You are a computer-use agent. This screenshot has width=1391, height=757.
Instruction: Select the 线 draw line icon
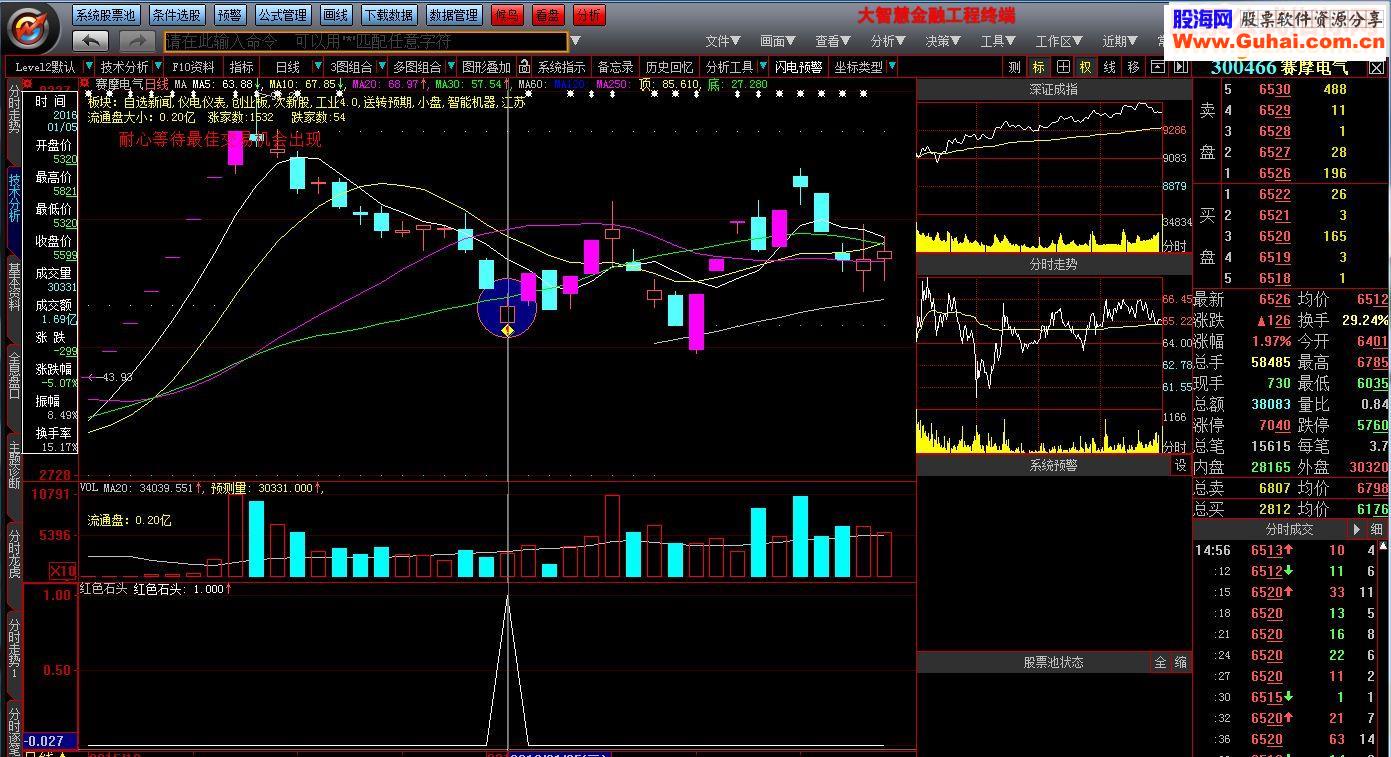[x=1110, y=67]
